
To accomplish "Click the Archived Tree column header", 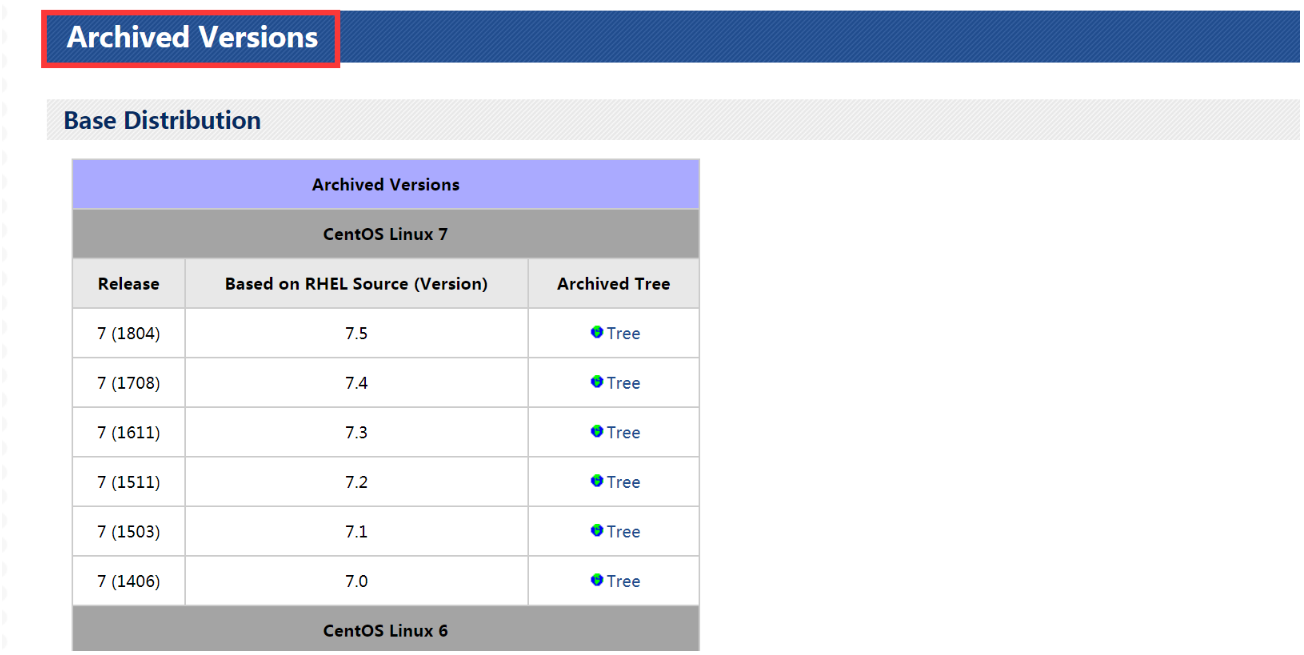I will (x=614, y=283).
